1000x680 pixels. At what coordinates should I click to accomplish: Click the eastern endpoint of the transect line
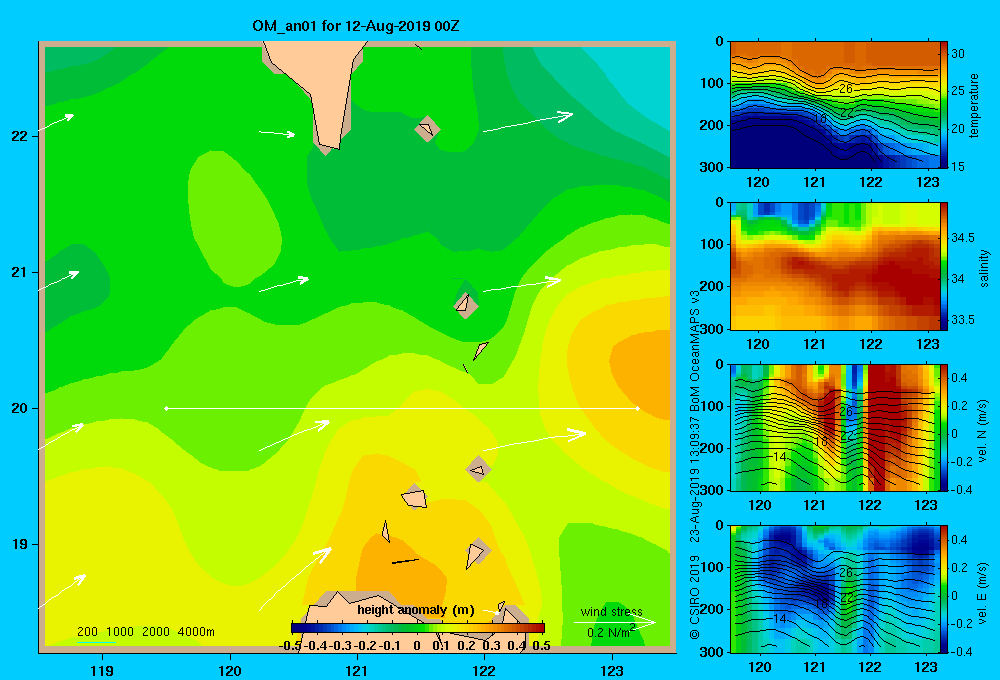[x=637, y=408]
